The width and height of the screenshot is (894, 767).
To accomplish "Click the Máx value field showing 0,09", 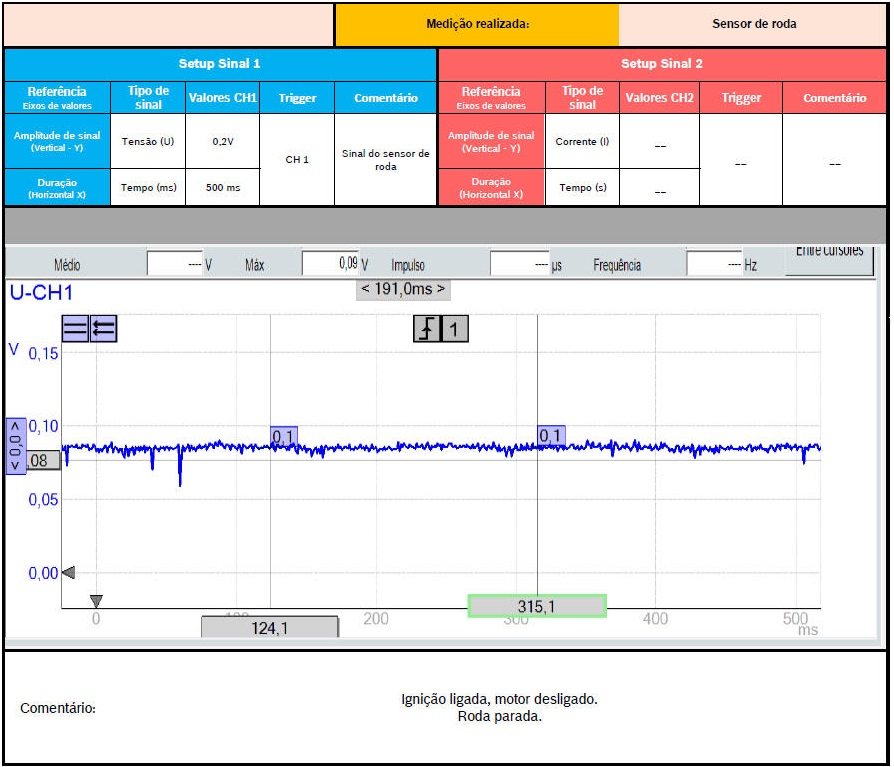I will [330, 264].
